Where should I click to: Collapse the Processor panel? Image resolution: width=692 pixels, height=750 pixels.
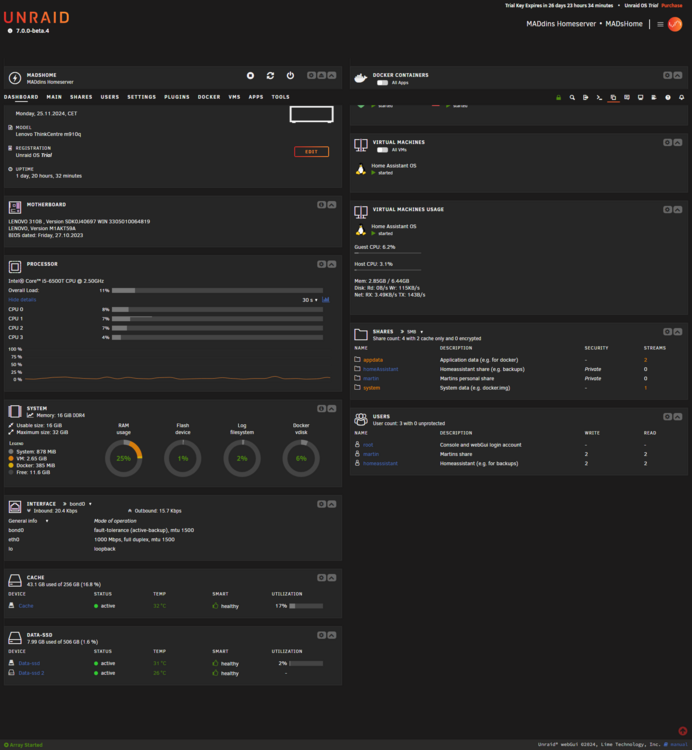coord(332,264)
